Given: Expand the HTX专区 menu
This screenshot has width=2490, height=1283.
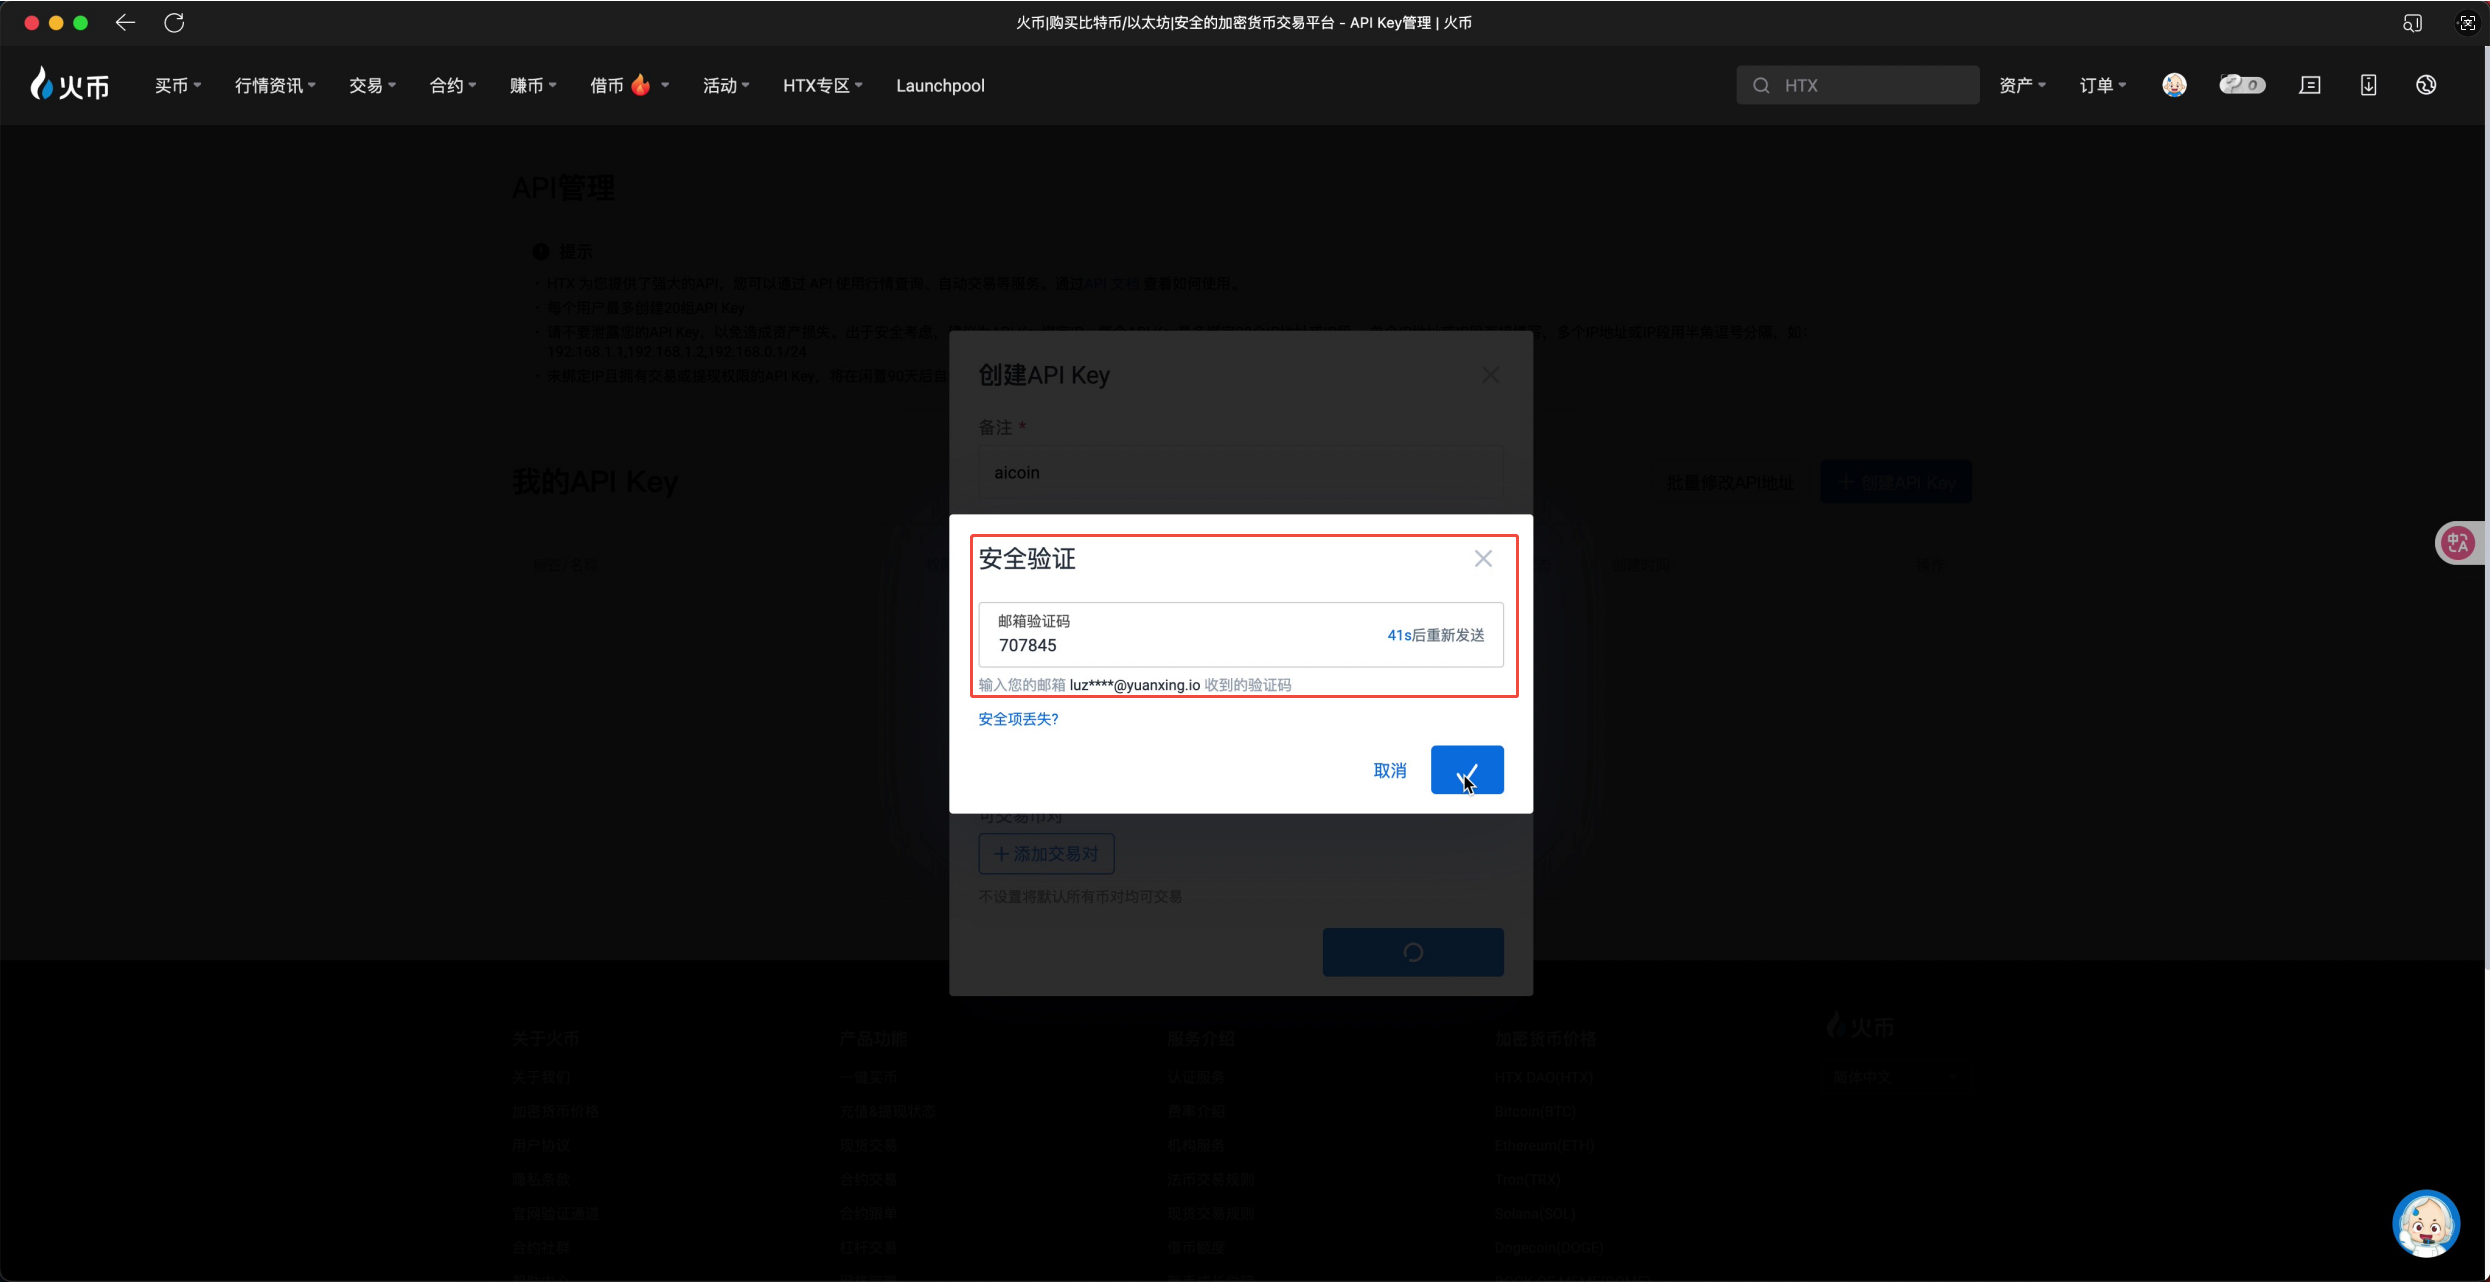Looking at the screenshot, I should tap(822, 86).
